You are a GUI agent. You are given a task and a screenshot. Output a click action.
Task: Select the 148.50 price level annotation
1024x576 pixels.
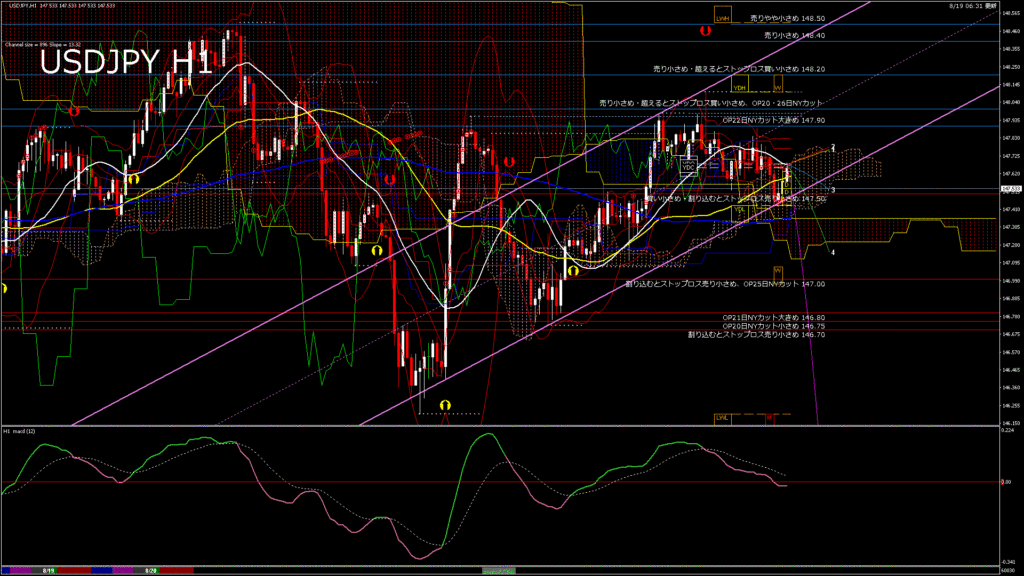tap(787, 19)
